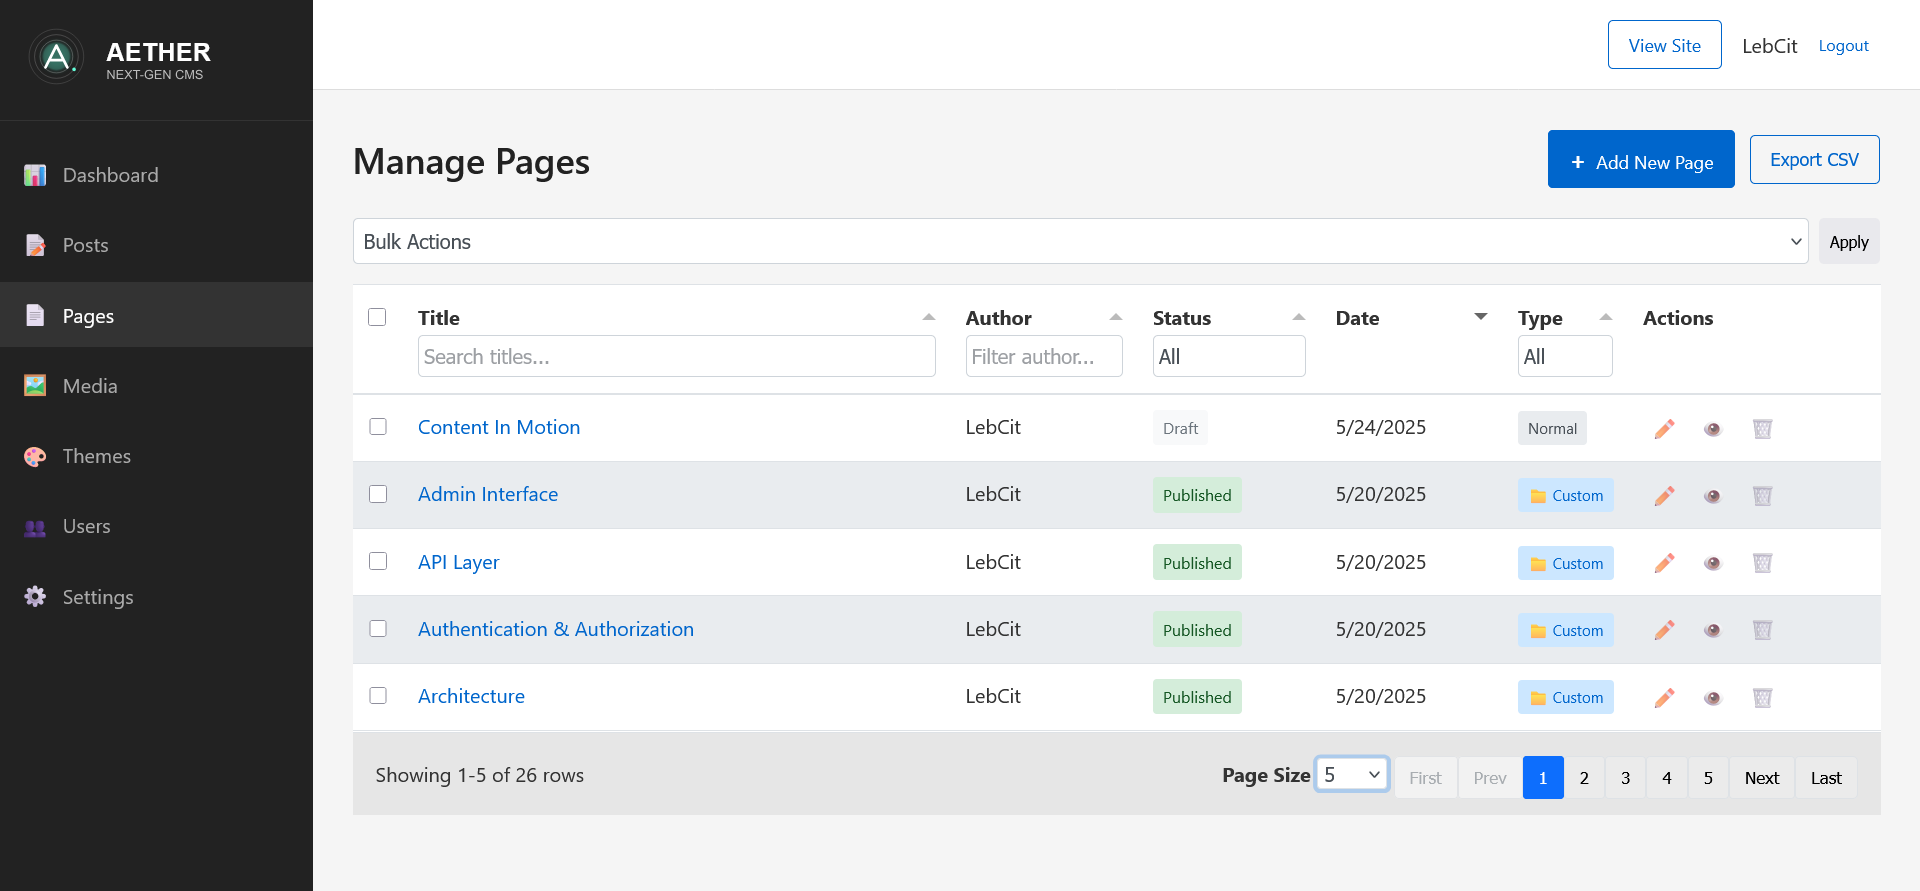The height and width of the screenshot is (891, 1920).
Task: Open Users from the sidebar menu
Action: pyautogui.click(x=156, y=526)
